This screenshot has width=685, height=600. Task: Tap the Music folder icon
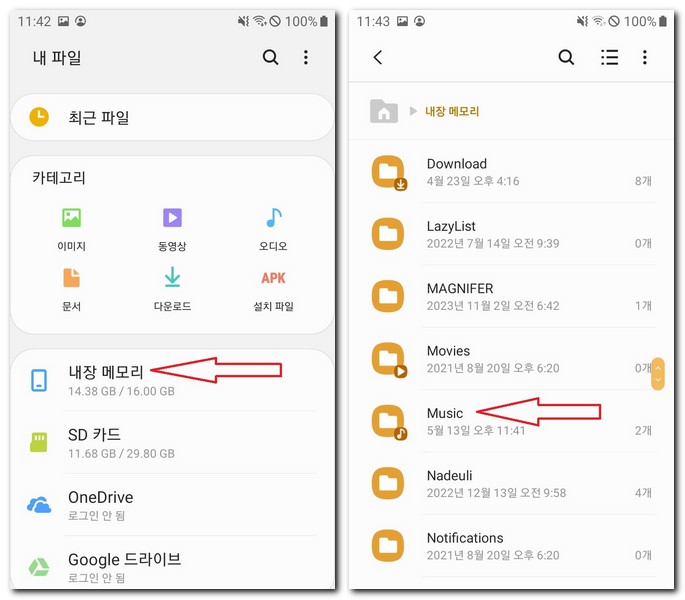[x=388, y=422]
